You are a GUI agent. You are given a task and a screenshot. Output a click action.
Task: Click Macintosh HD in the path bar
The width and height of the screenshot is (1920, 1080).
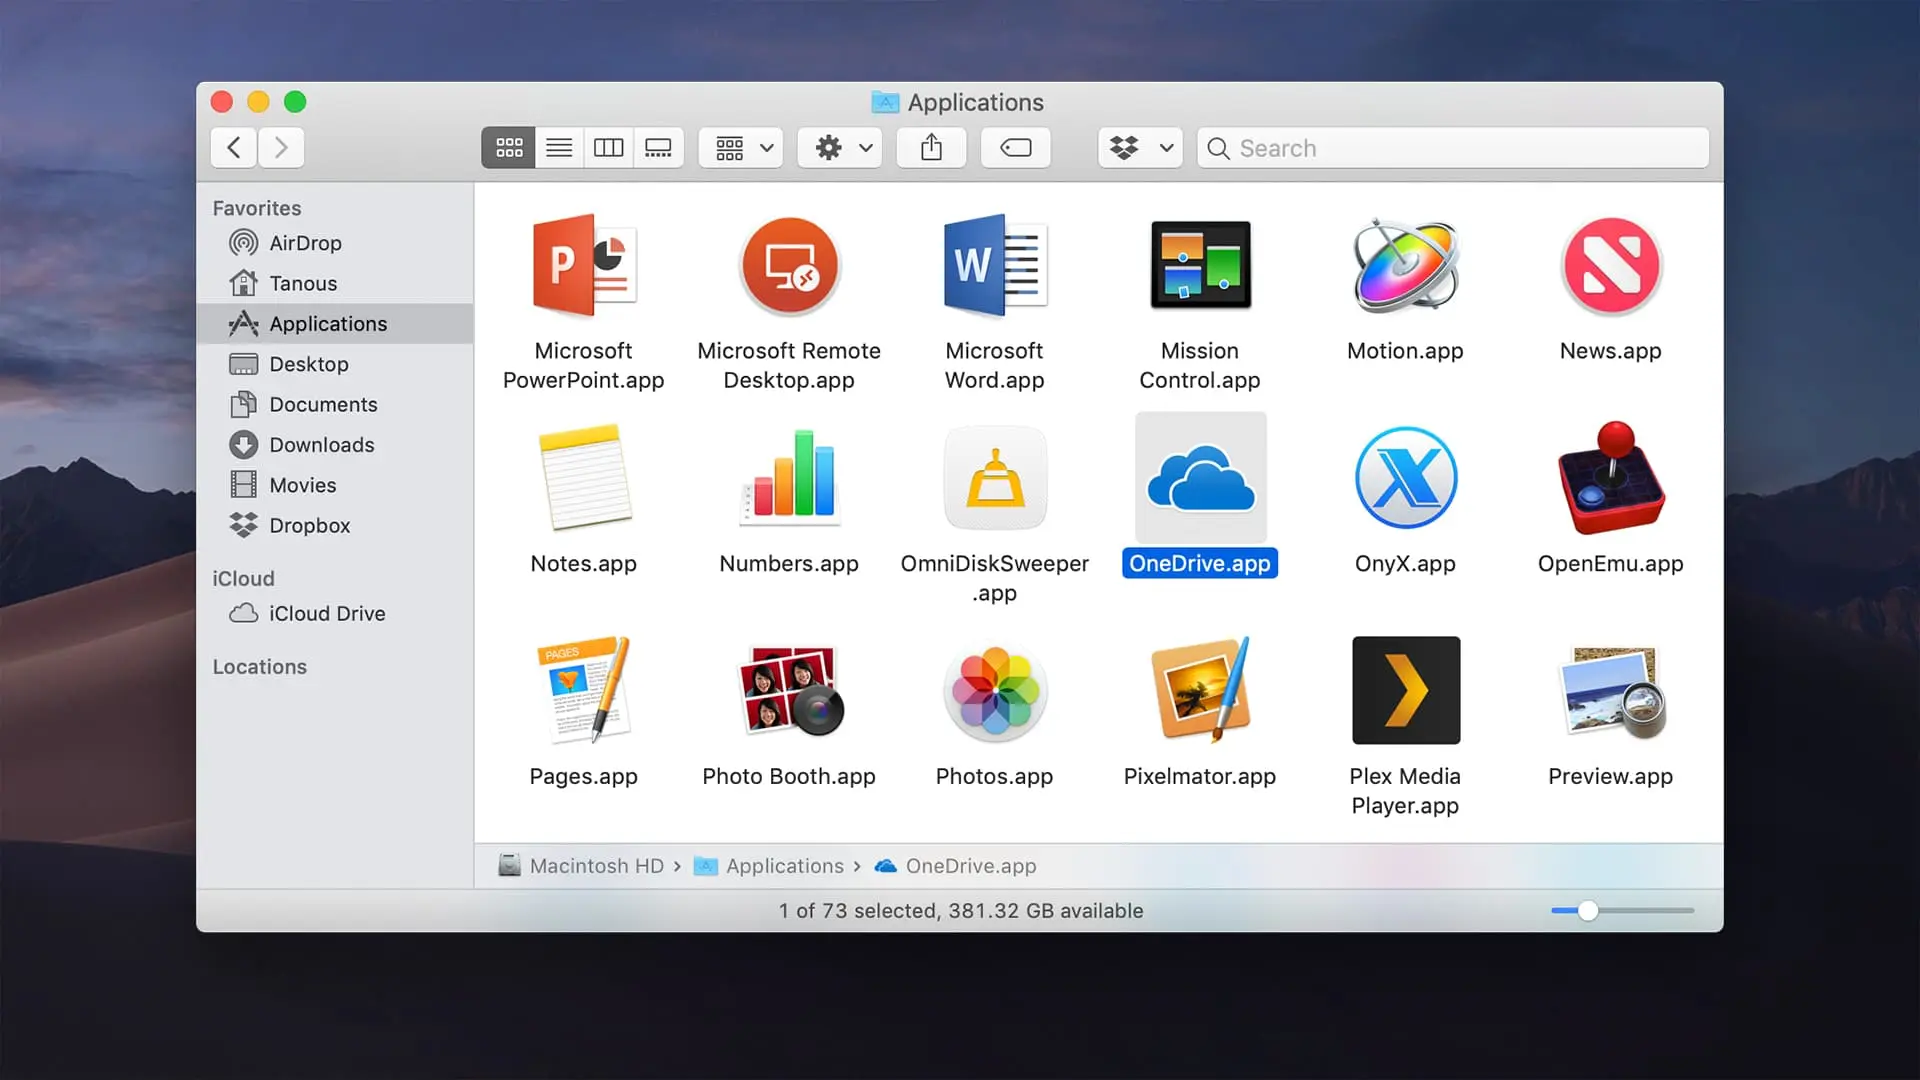click(595, 866)
